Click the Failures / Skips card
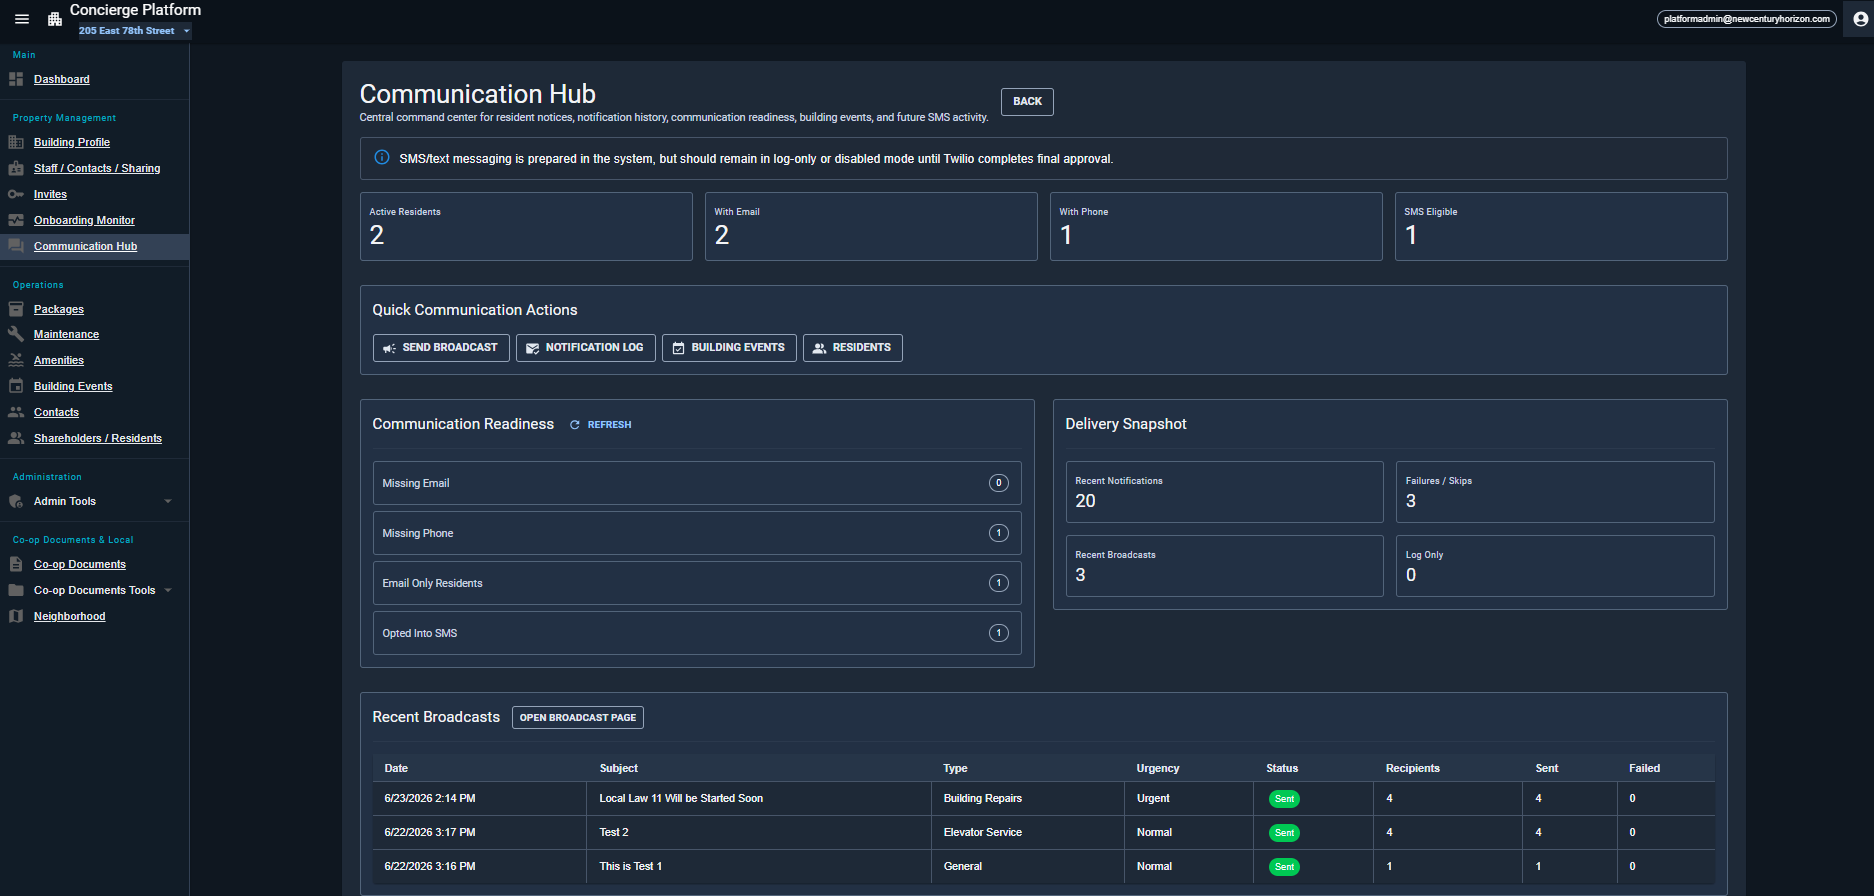This screenshot has width=1874, height=896. [1555, 492]
